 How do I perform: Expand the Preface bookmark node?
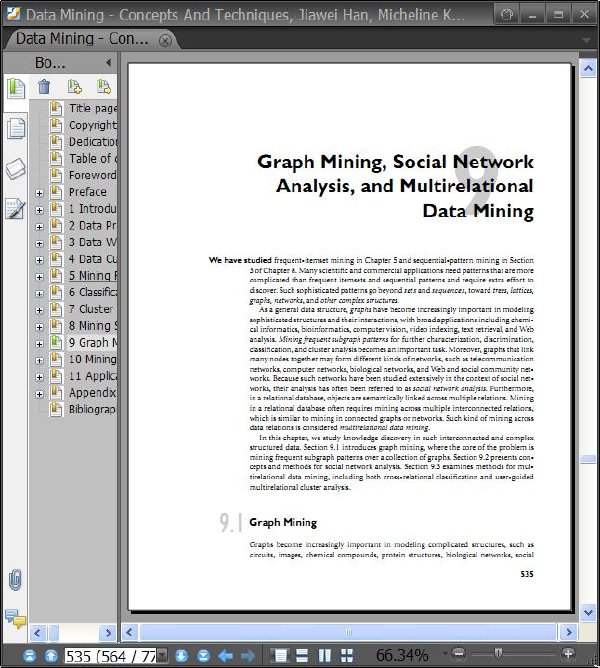(39, 193)
